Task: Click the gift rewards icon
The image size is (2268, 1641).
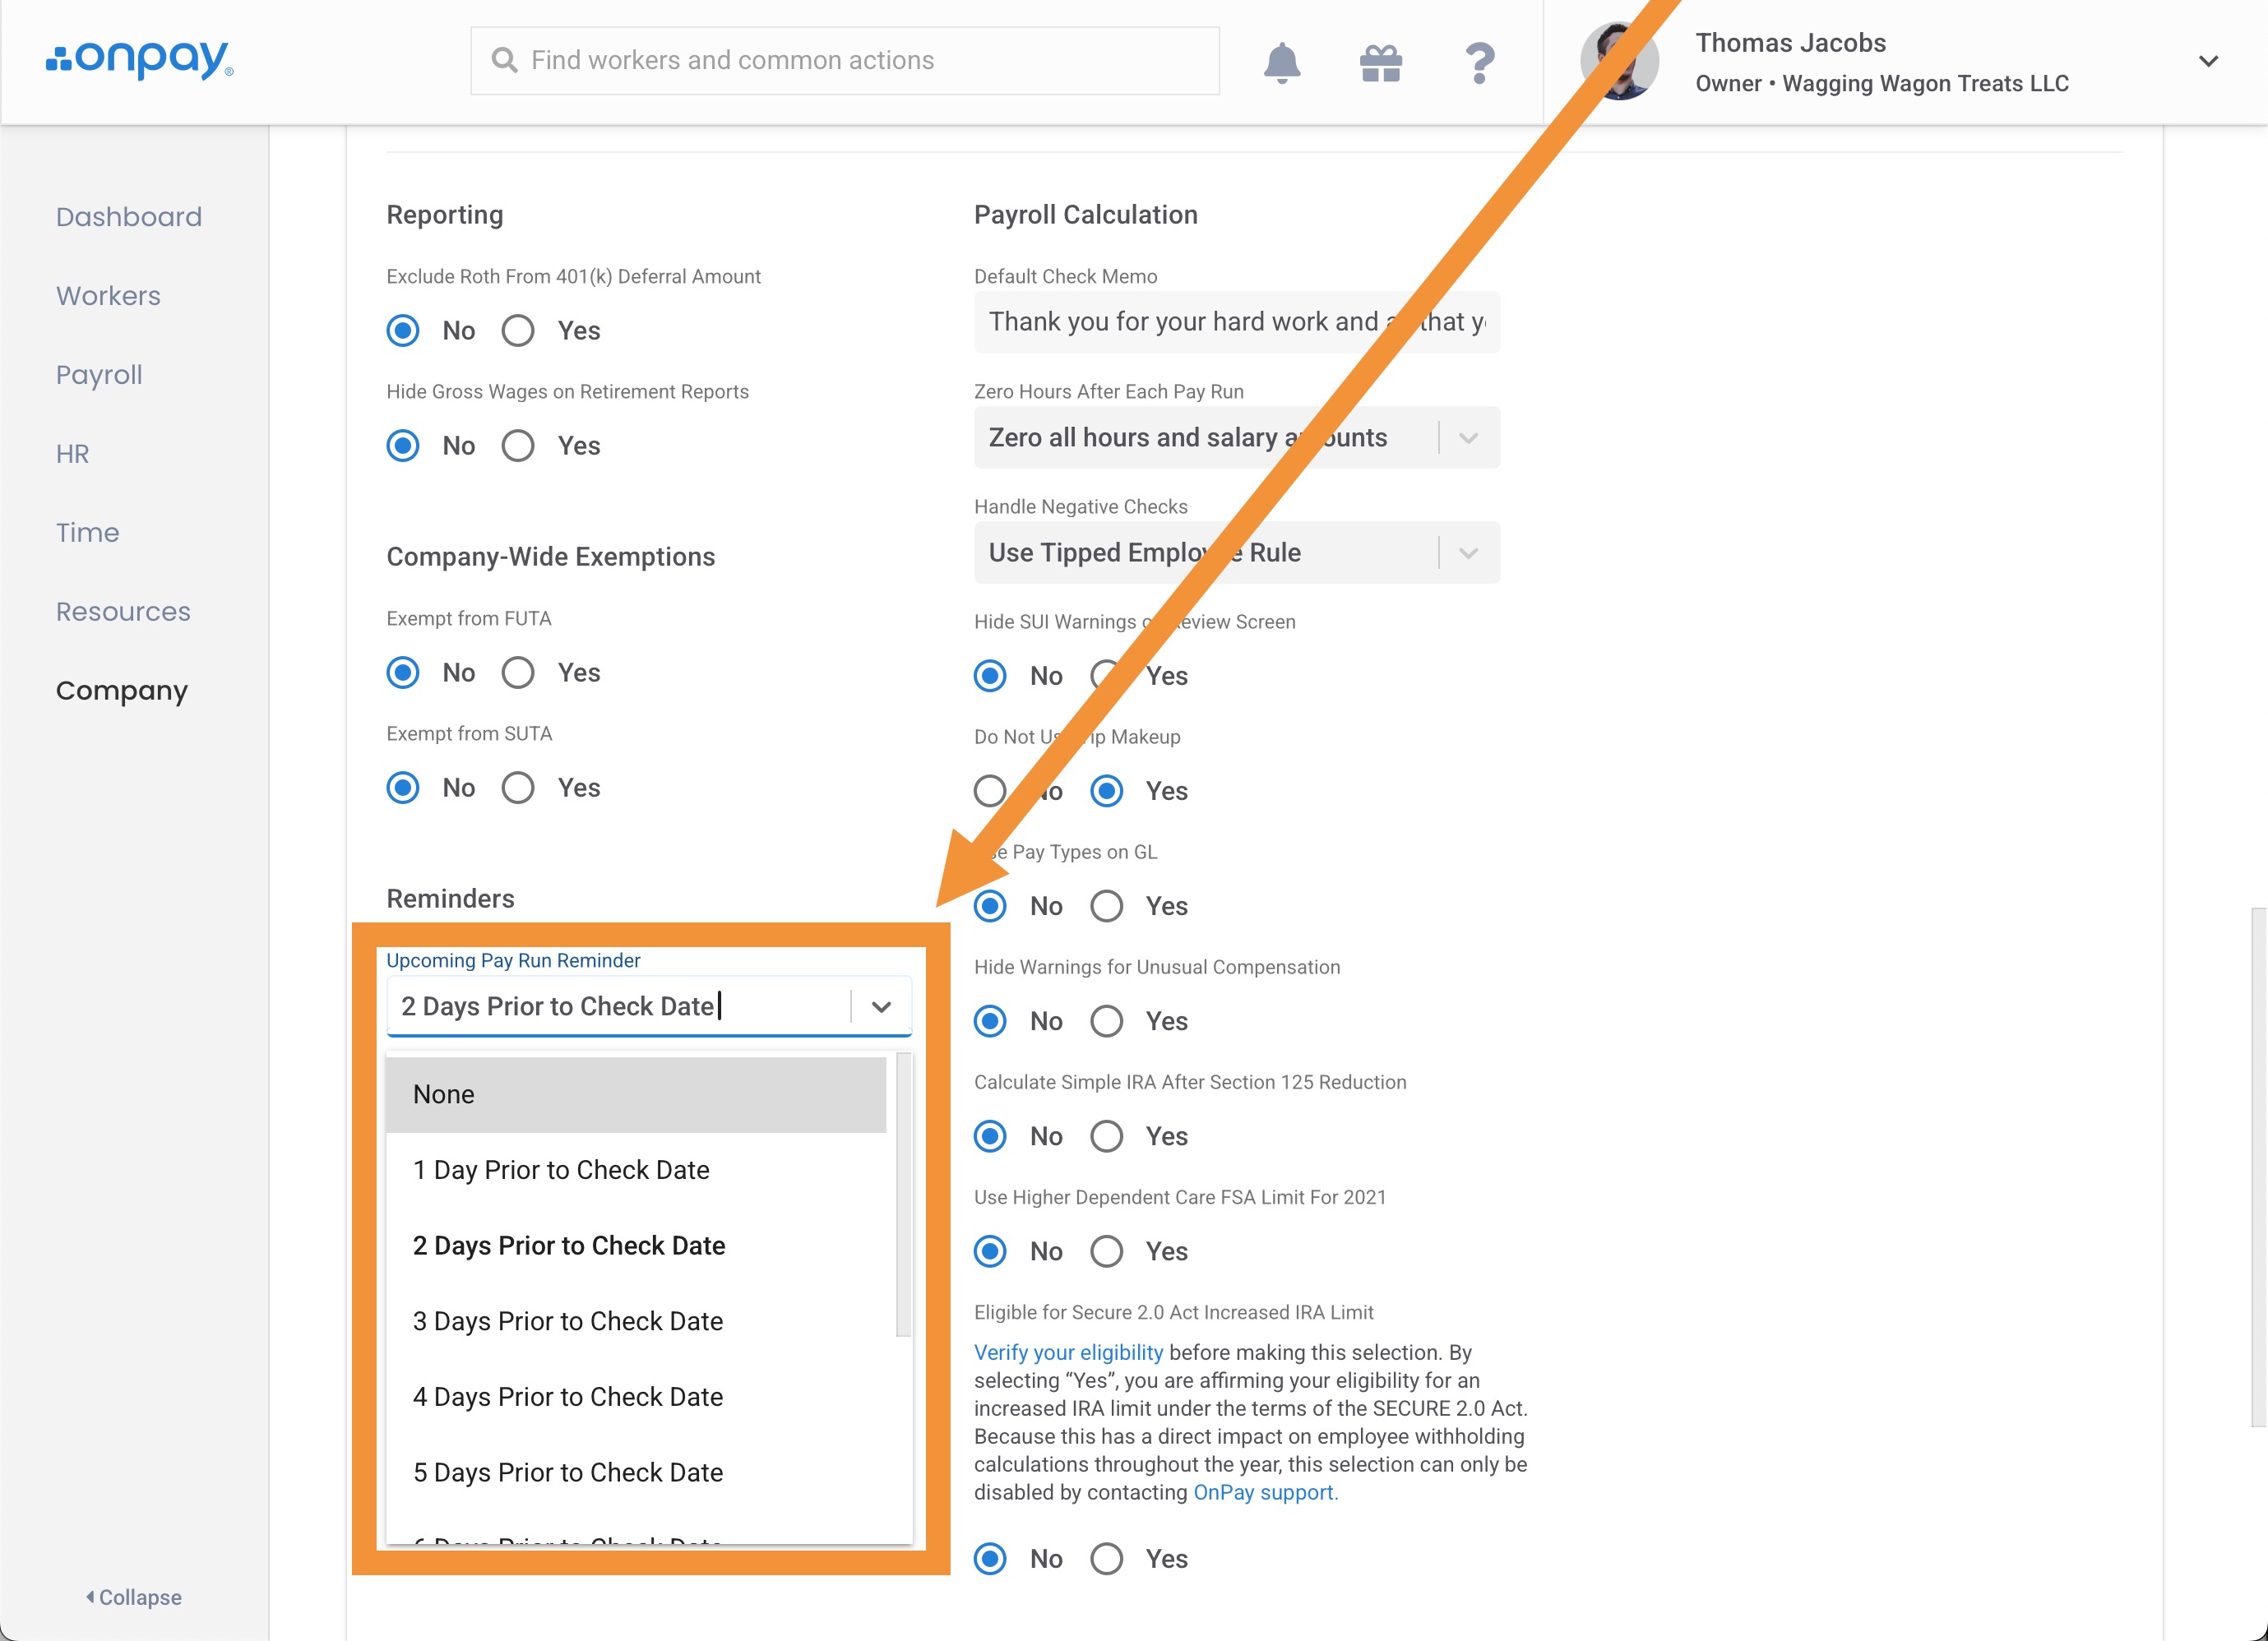Action: click(x=1380, y=62)
